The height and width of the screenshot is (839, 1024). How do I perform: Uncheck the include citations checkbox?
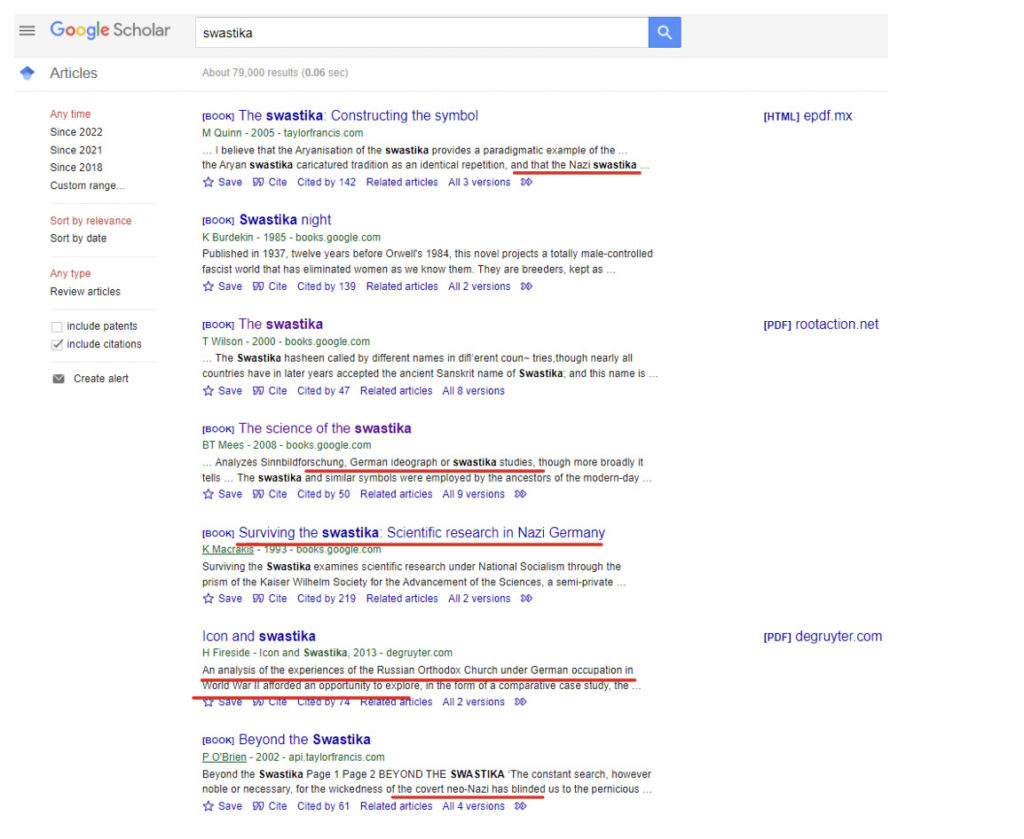57,345
